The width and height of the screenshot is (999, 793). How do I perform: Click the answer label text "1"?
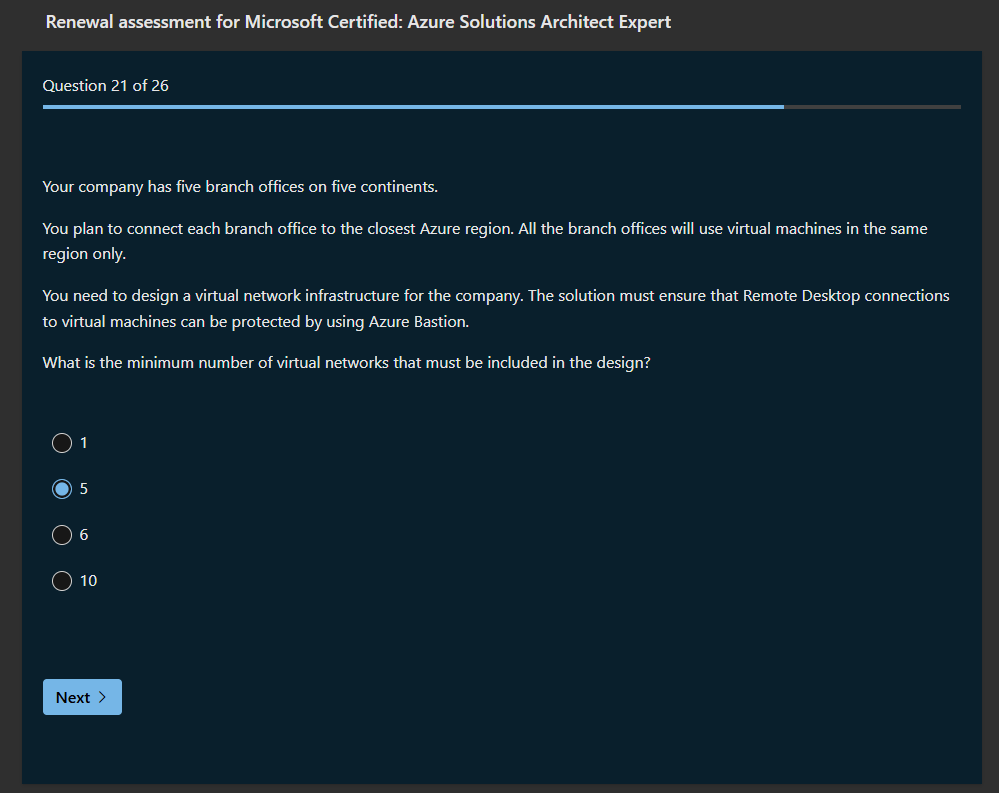(x=84, y=443)
